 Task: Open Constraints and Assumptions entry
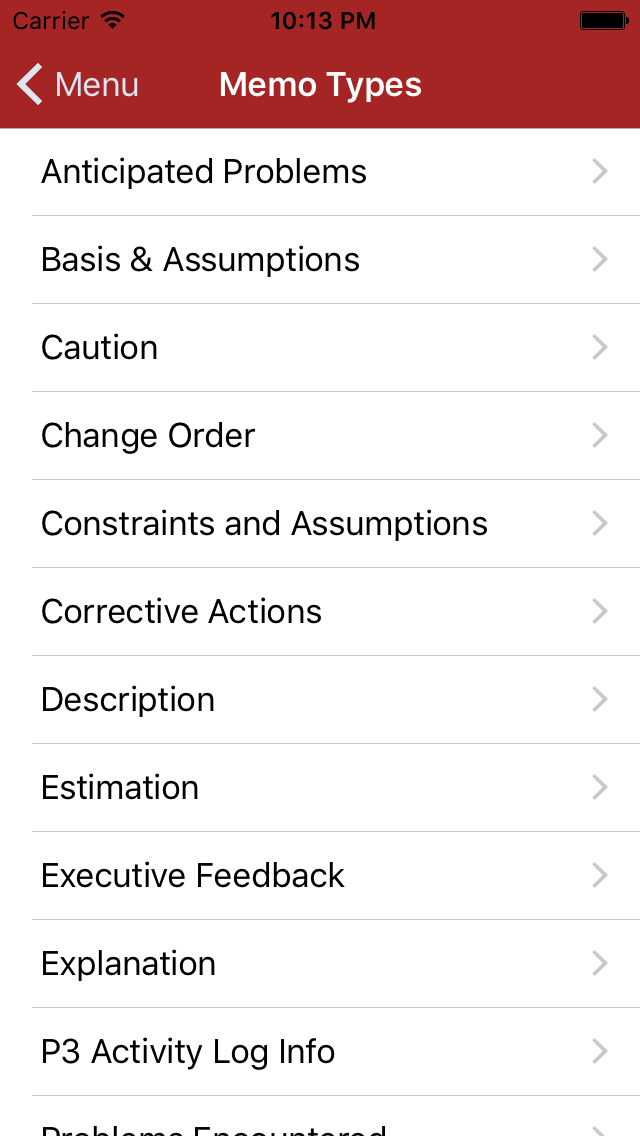264,524
